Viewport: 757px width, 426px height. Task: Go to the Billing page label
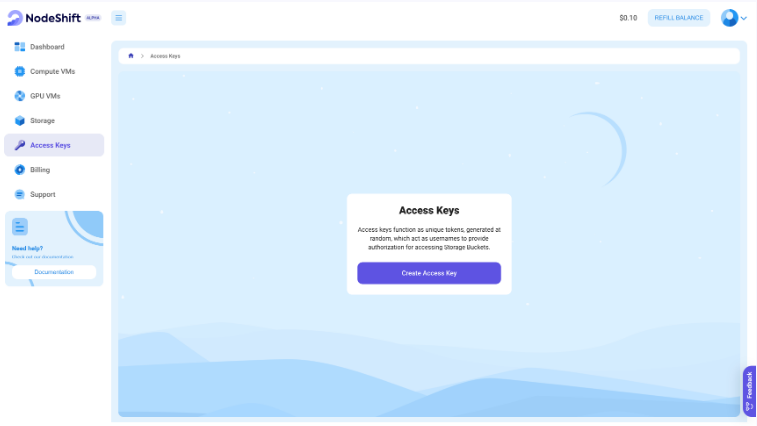pos(40,170)
